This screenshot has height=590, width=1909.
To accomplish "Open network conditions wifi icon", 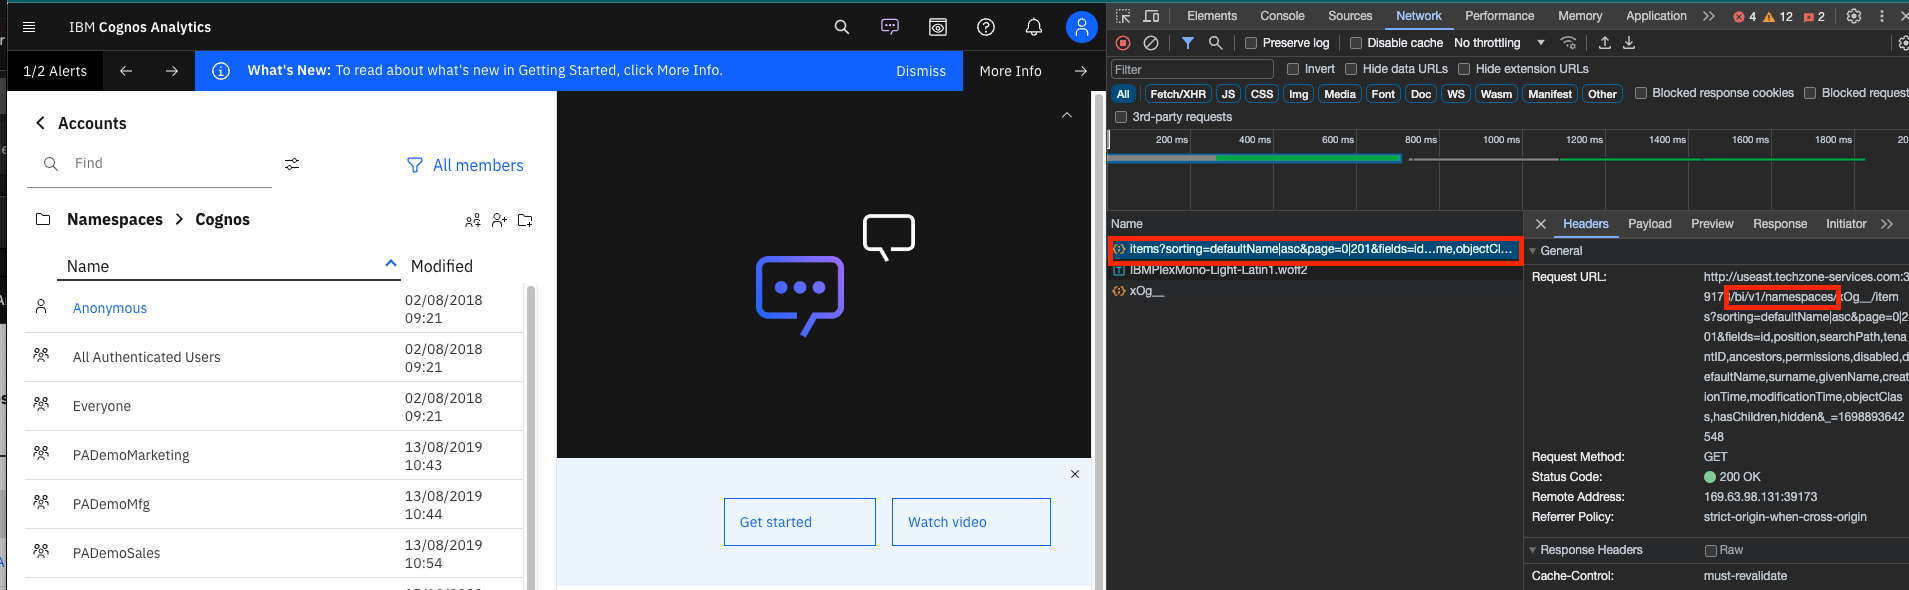I will (1569, 43).
